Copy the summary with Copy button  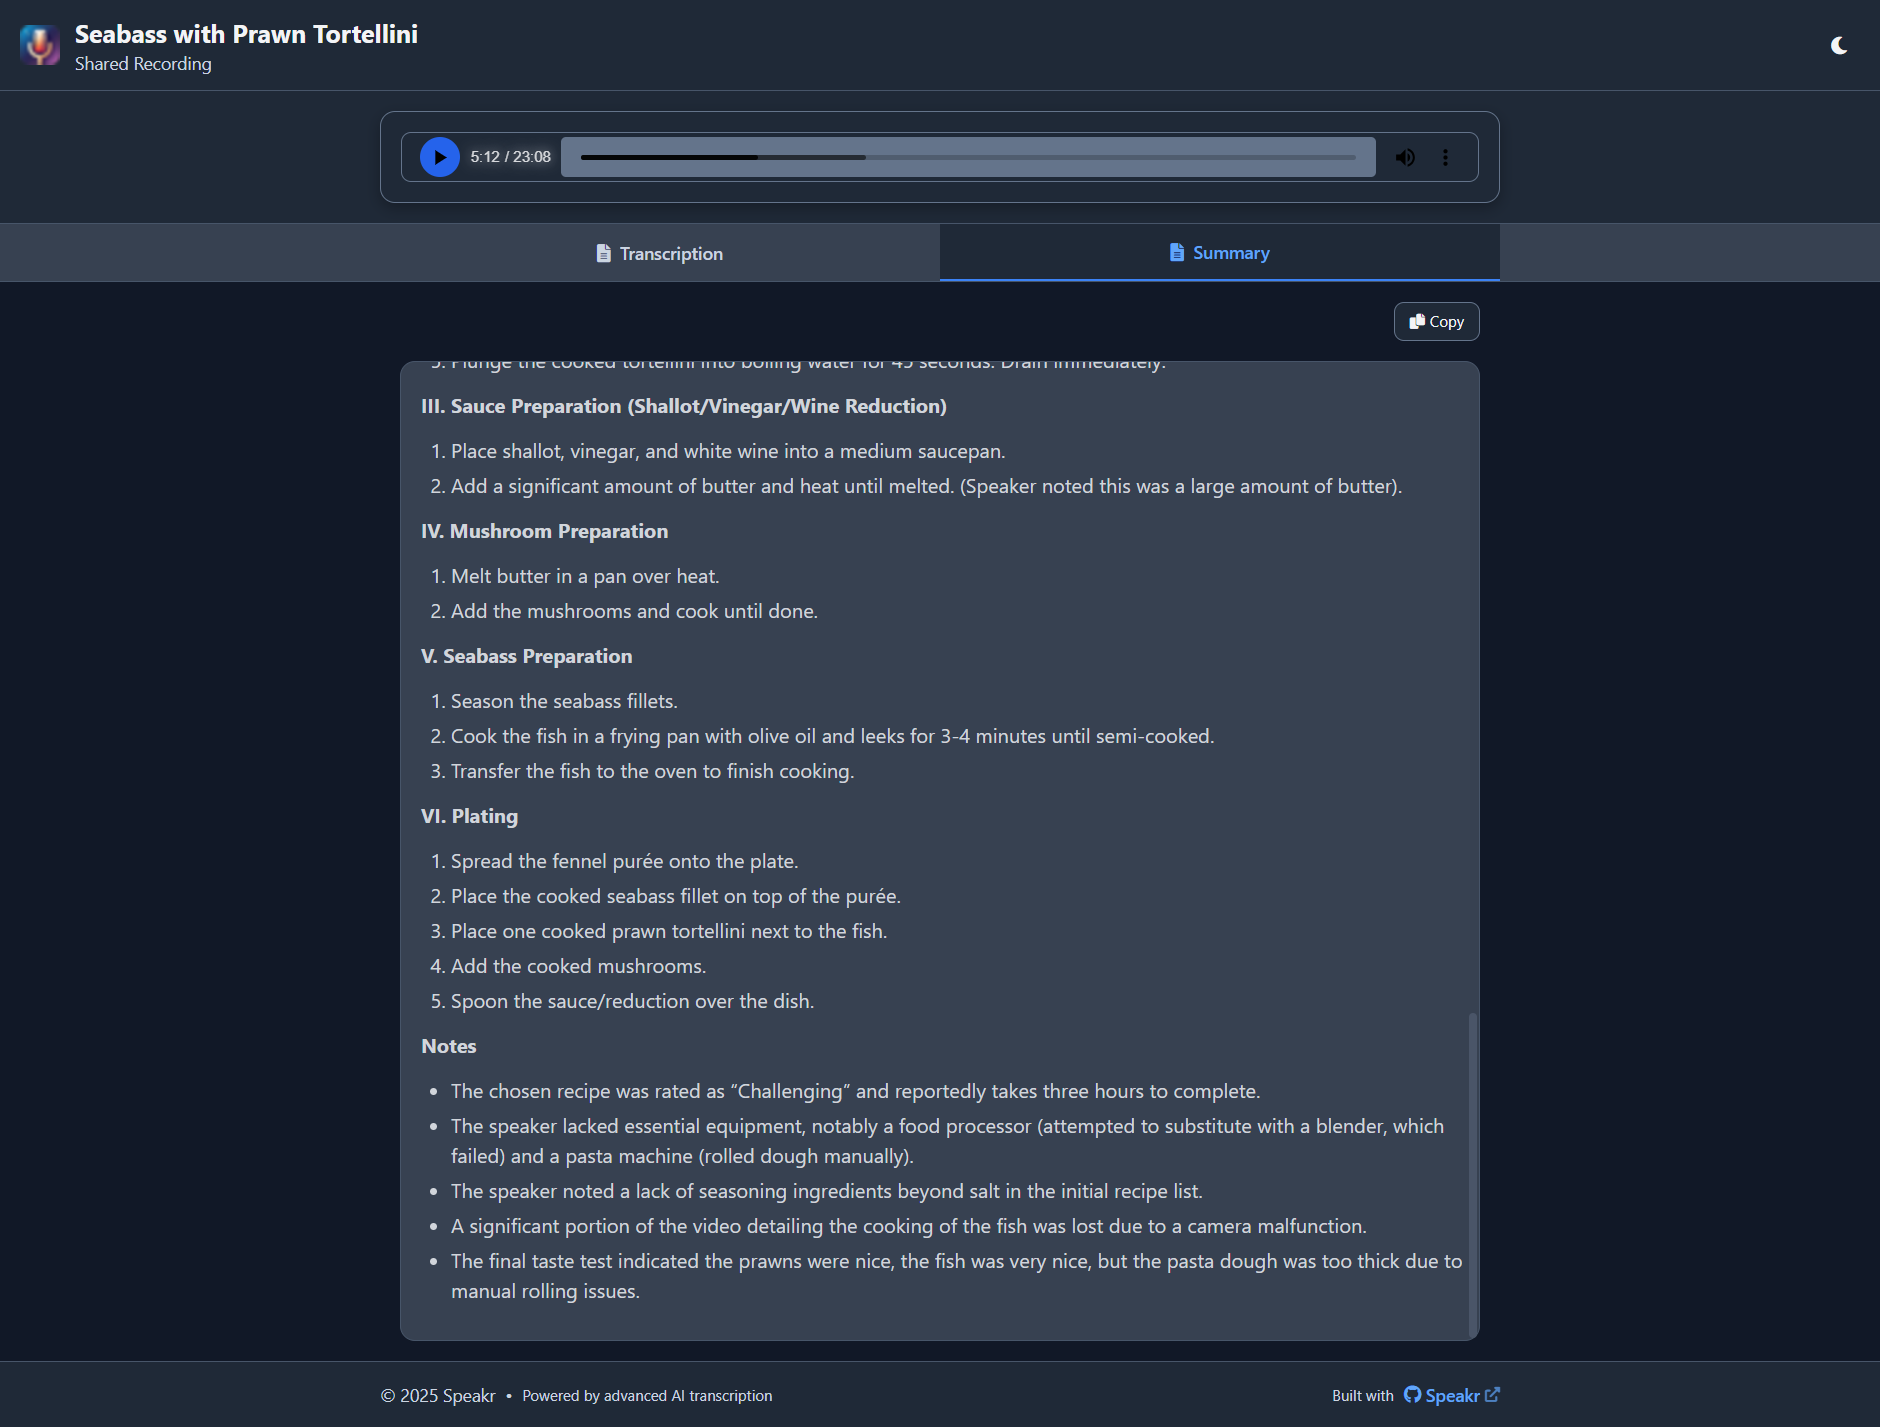pos(1436,322)
